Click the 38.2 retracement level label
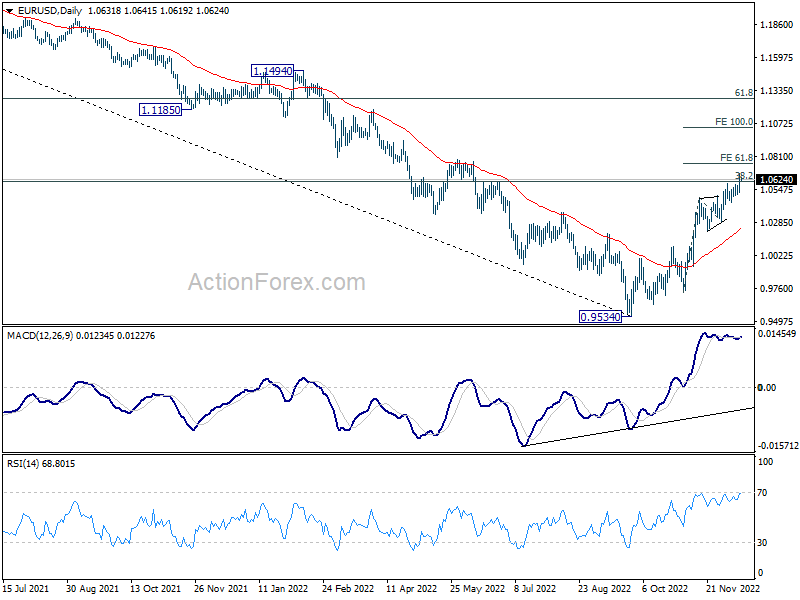 (x=744, y=176)
